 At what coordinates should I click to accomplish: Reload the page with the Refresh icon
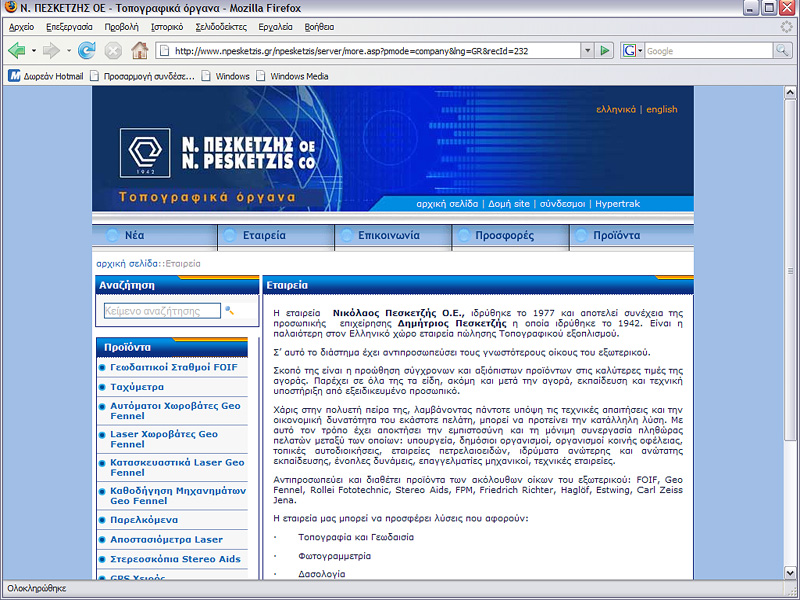[87, 51]
